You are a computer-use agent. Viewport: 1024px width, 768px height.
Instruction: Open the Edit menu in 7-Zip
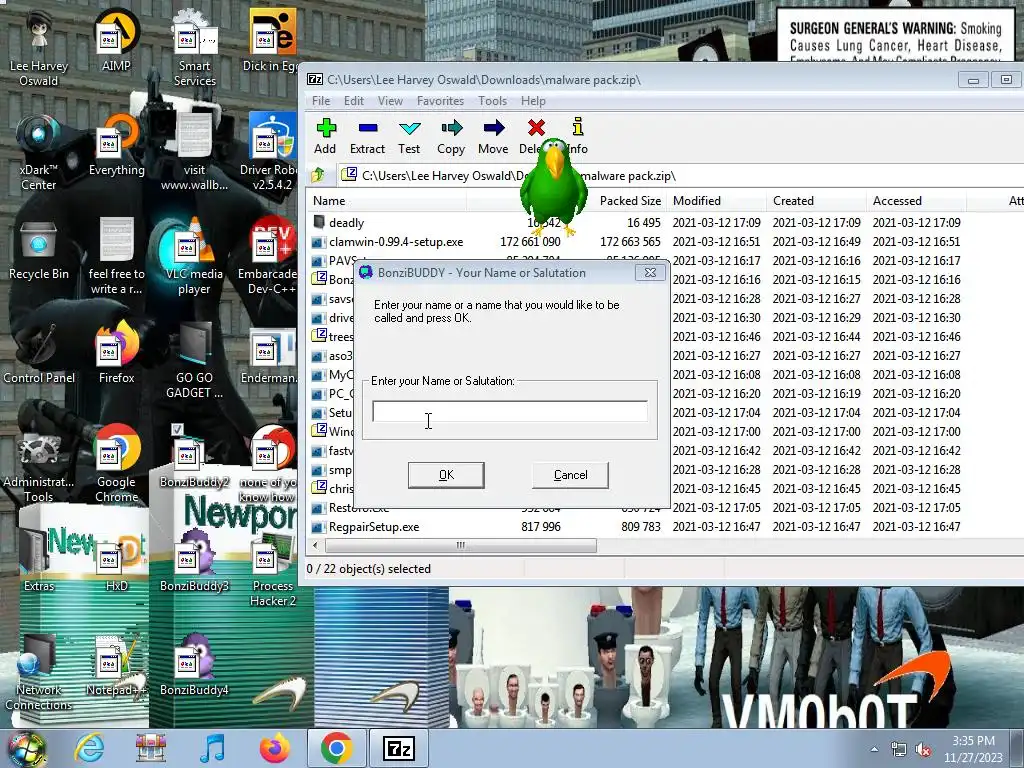coord(353,101)
